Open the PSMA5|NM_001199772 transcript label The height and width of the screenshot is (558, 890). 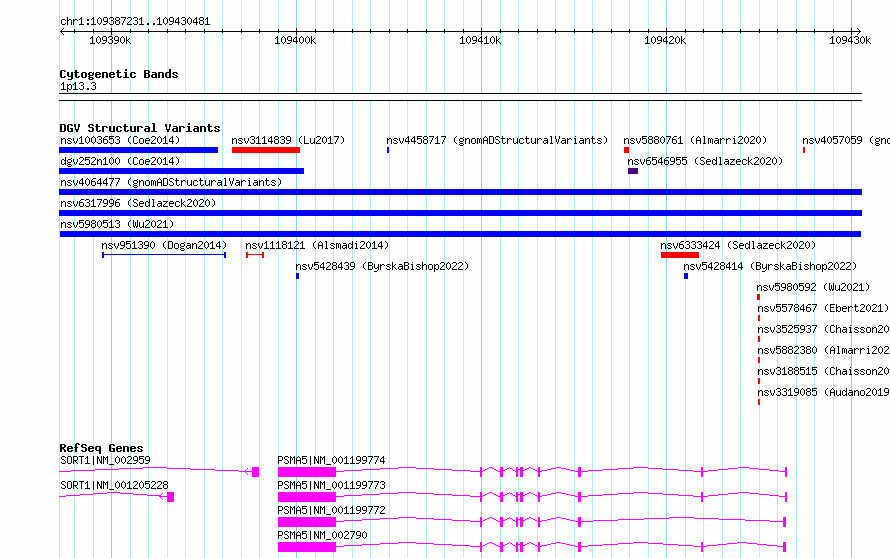click(x=331, y=510)
